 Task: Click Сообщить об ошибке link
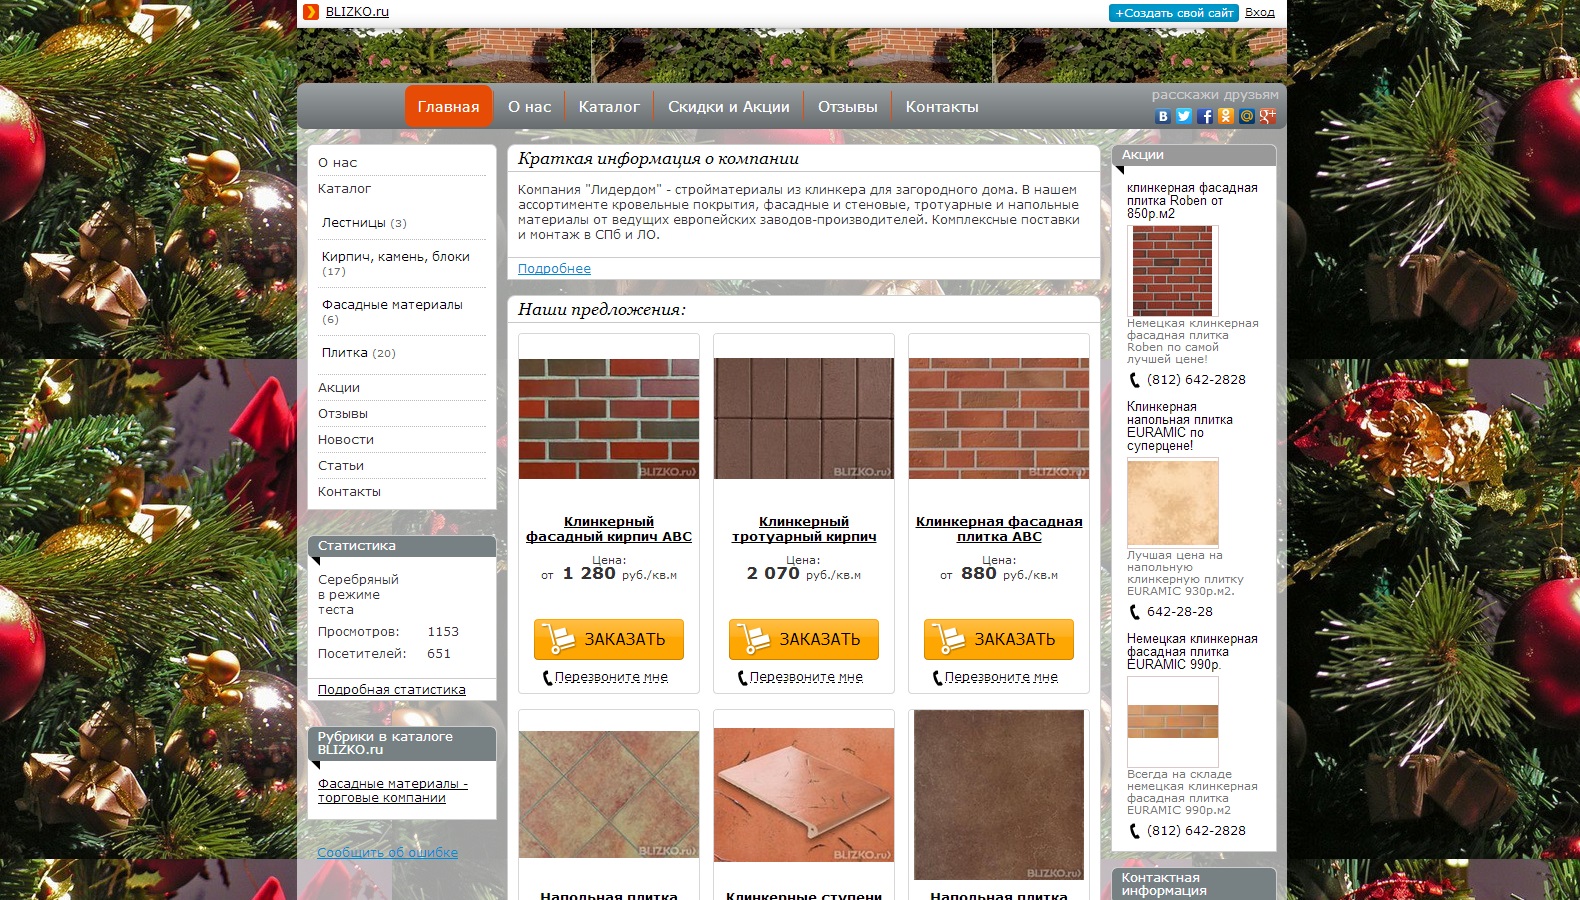[388, 852]
